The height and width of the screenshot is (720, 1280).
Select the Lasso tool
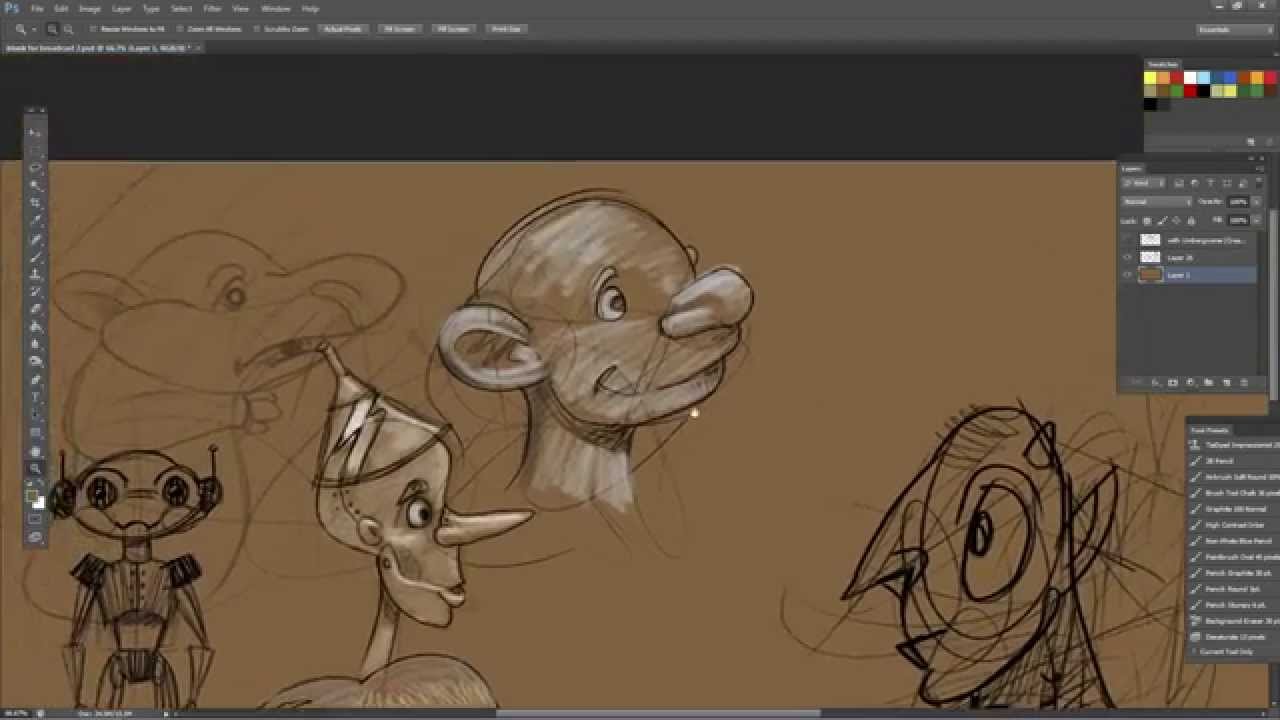point(35,166)
